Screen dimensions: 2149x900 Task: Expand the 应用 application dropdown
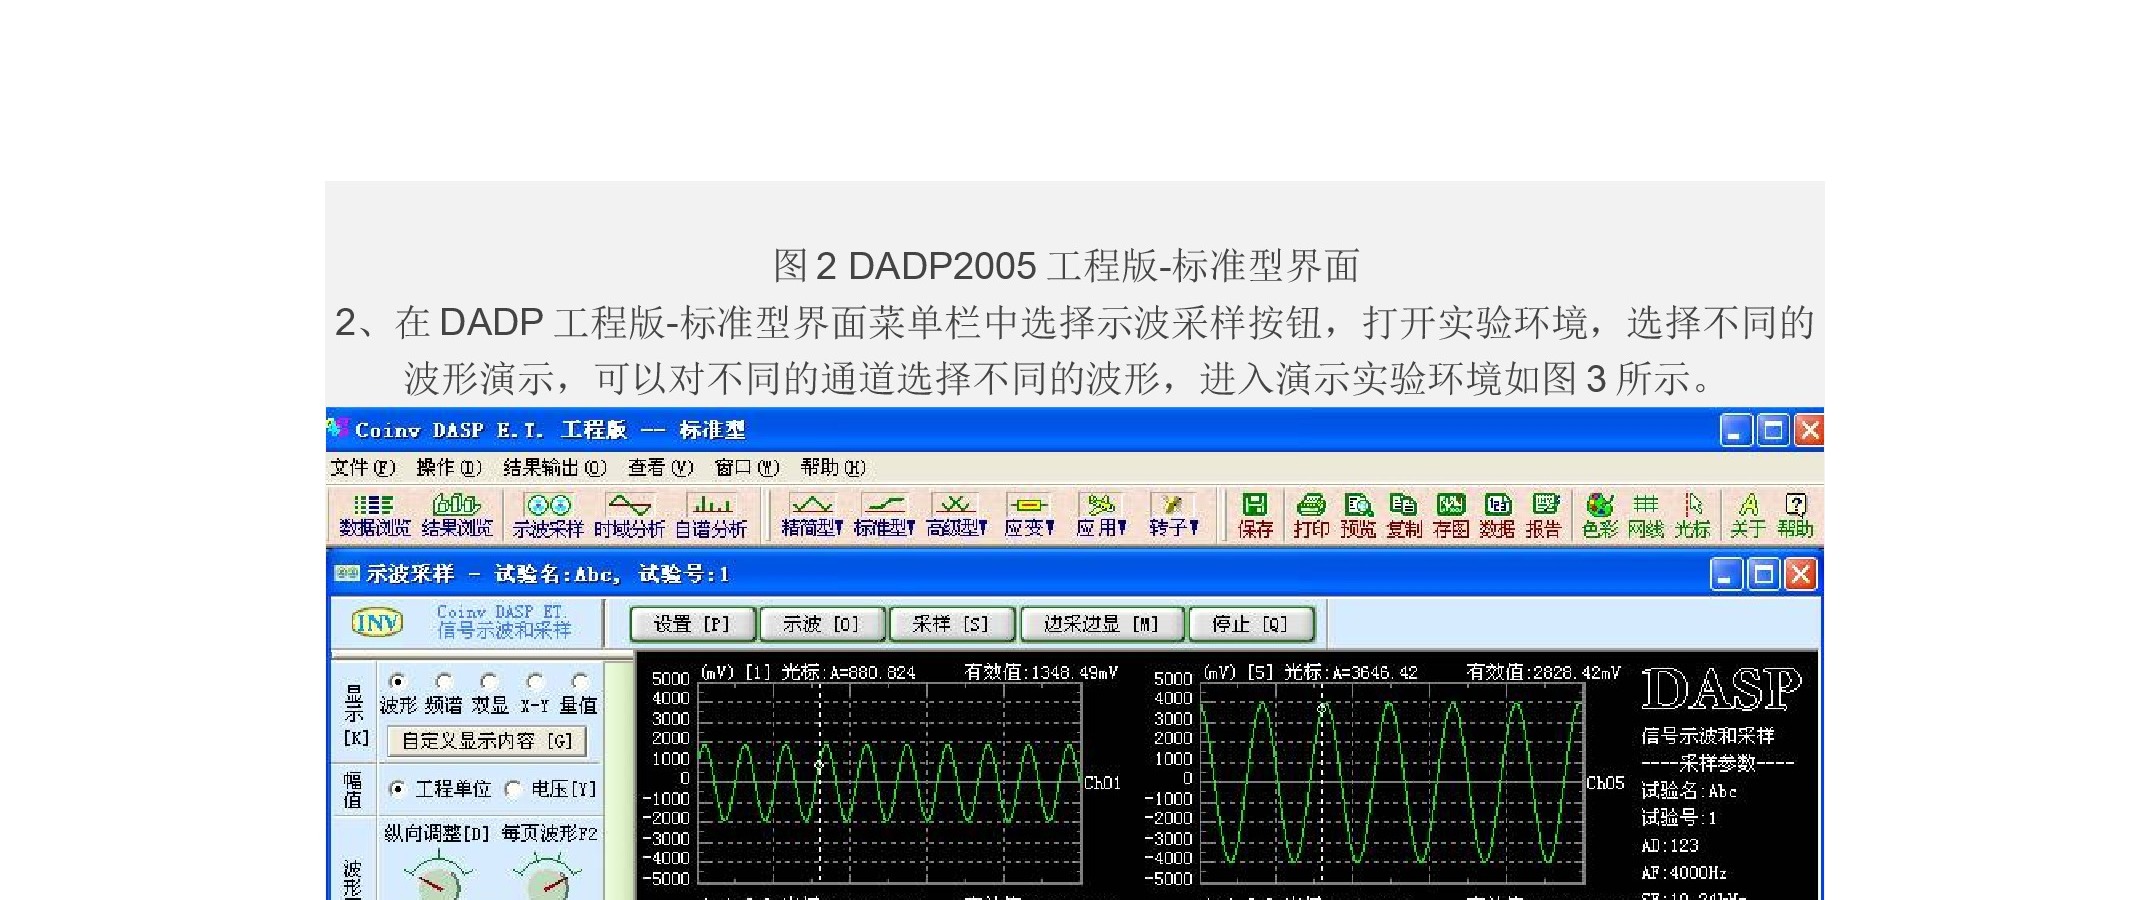tap(1101, 516)
